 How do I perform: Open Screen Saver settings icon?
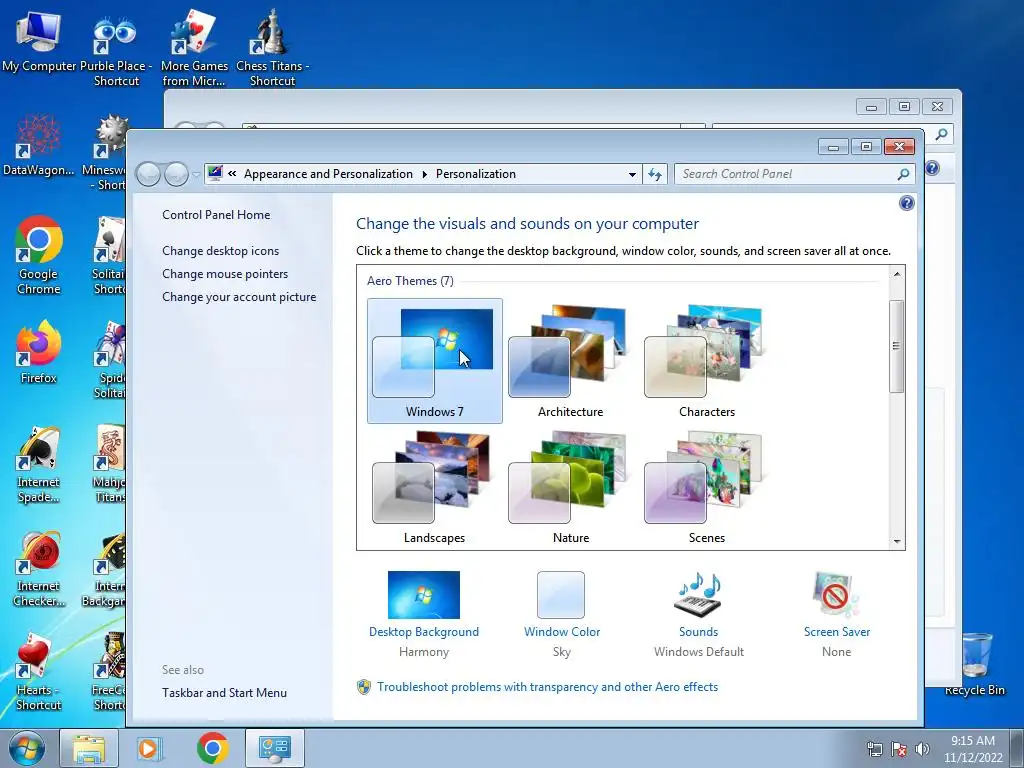coord(837,595)
